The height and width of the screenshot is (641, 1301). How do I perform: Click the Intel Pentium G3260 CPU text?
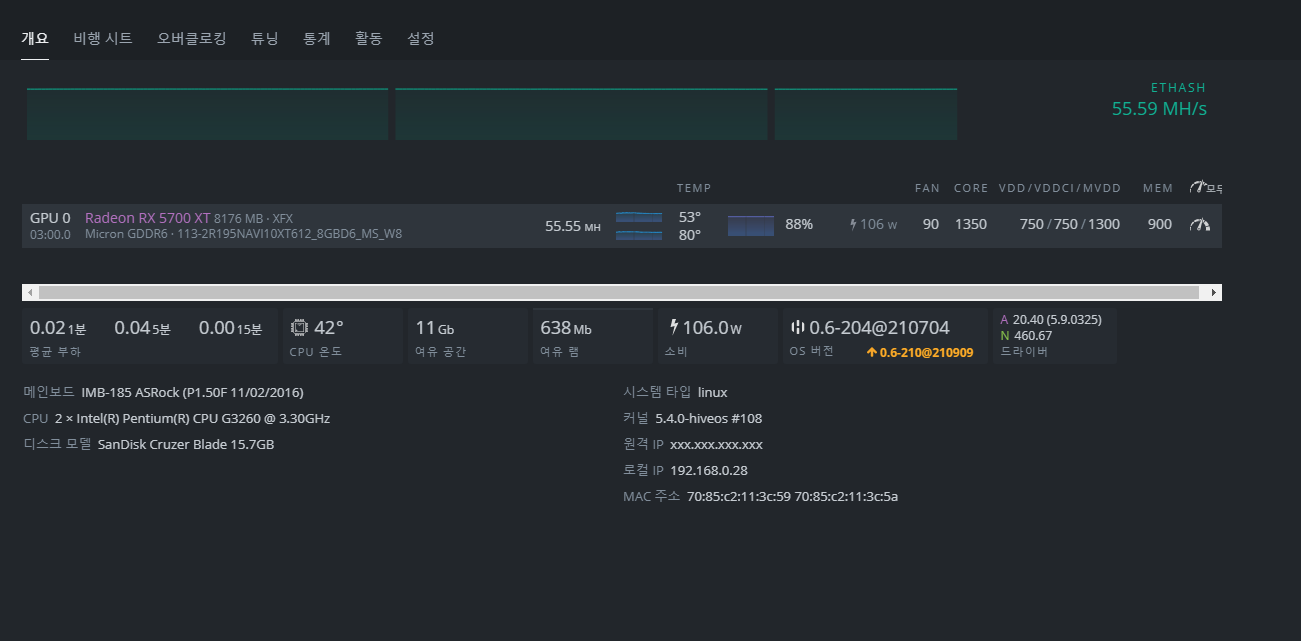192,418
